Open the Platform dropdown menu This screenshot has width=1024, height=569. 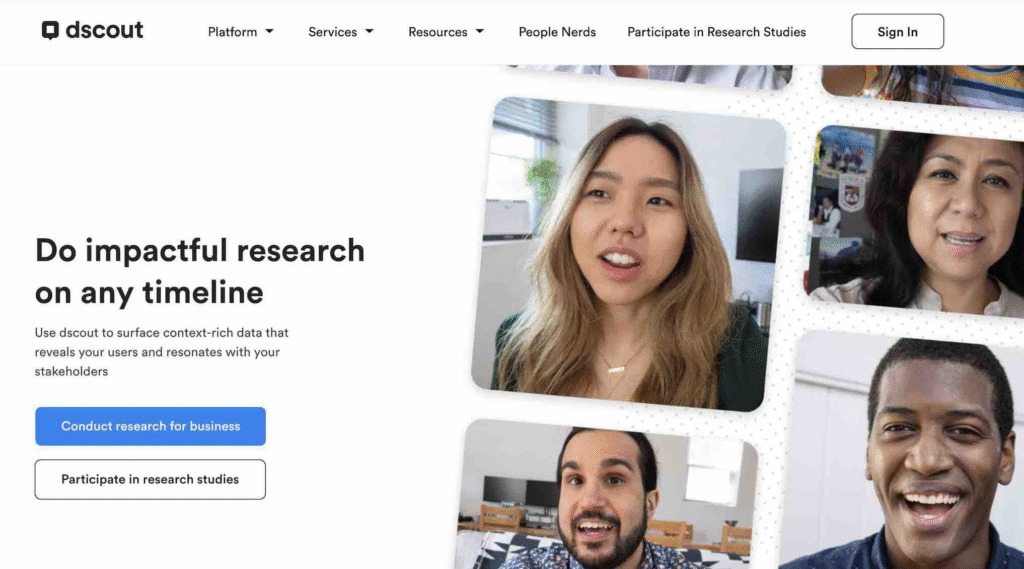point(240,32)
